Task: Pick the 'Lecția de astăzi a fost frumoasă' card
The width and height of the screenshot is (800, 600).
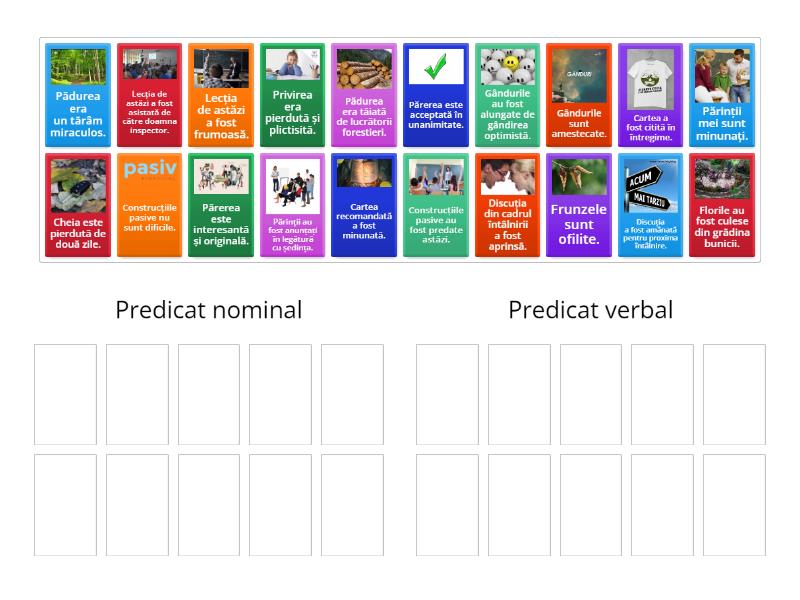Action: [221, 95]
